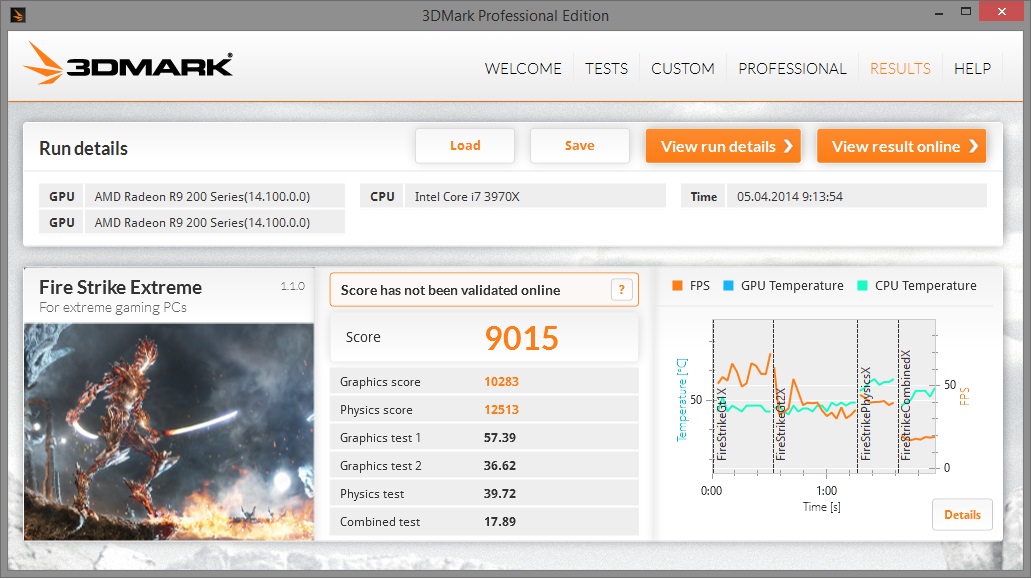
Task: Click the FireStrikeCombinedX marker on the chart
Action: point(906,405)
